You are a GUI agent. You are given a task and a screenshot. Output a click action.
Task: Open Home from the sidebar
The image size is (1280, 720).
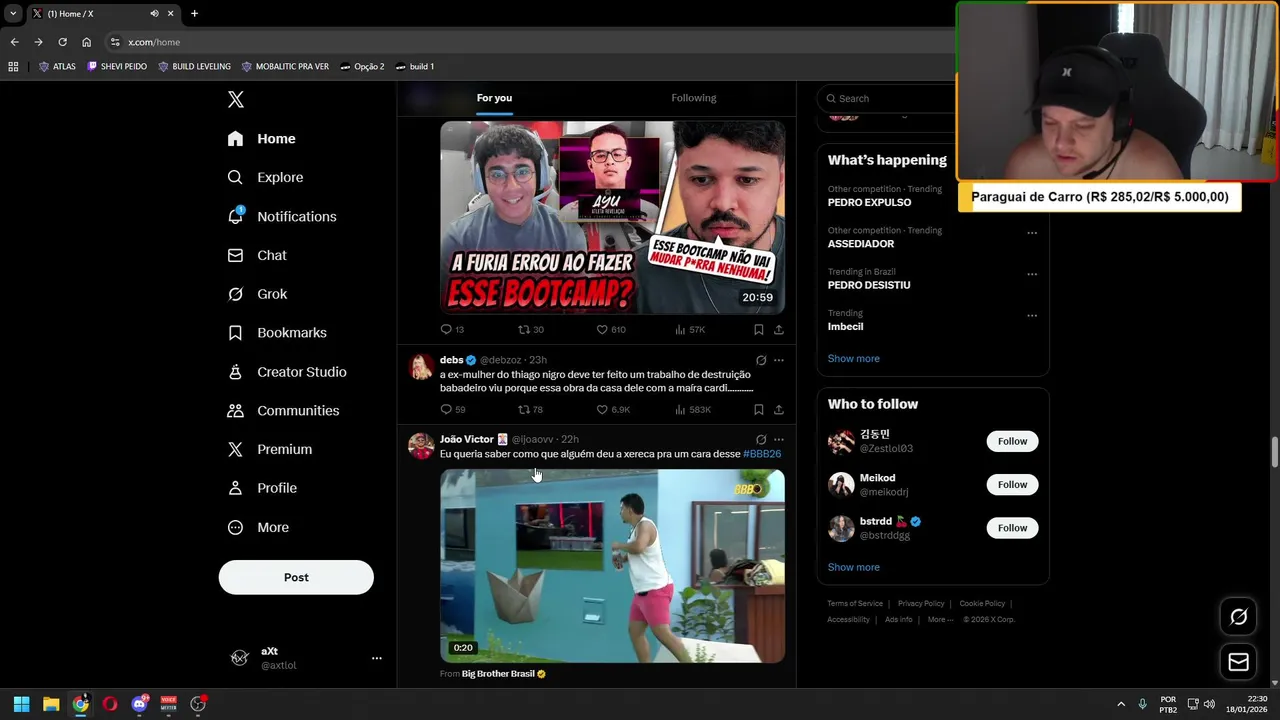point(261,139)
